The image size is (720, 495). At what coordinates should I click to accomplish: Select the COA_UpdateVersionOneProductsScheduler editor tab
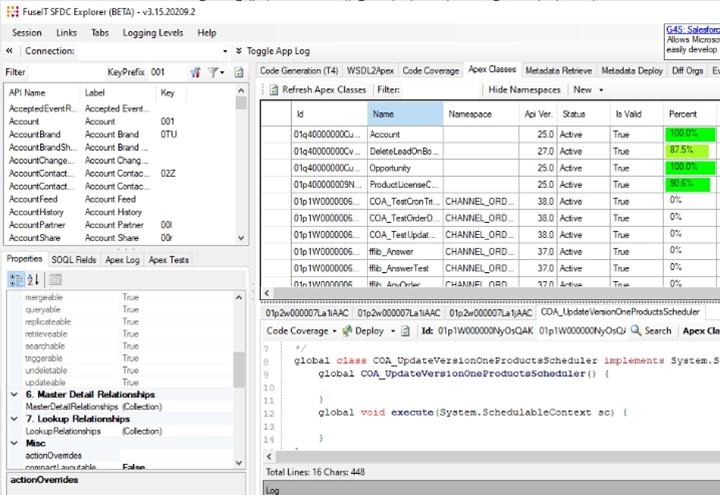[620, 312]
